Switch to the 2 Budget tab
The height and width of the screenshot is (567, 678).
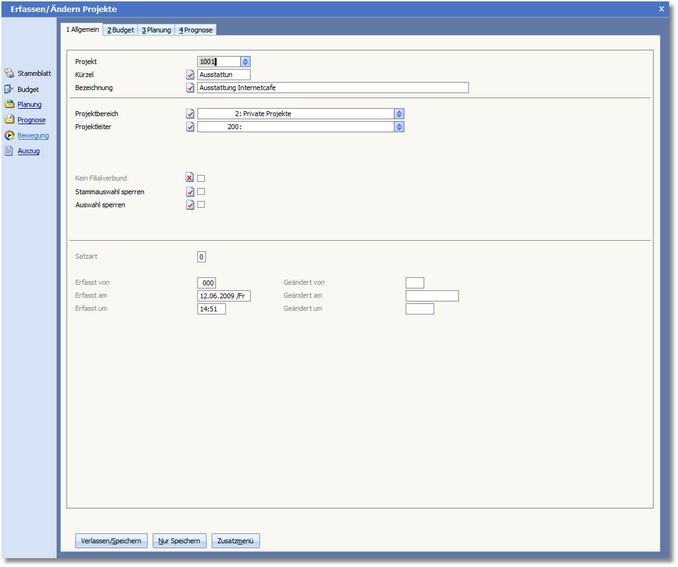[x=120, y=30]
